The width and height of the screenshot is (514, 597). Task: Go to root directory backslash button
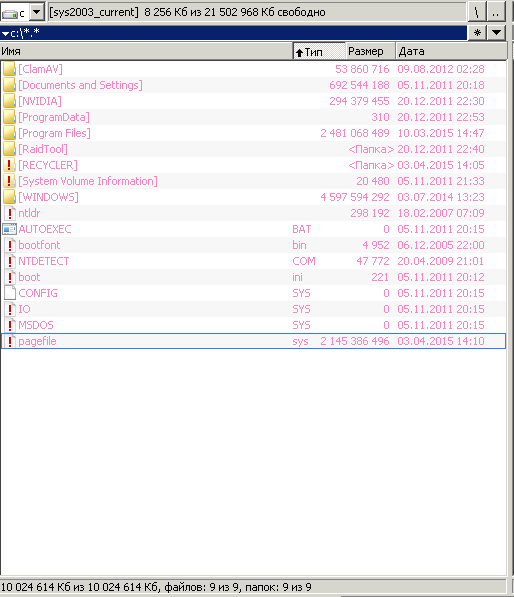pyautogui.click(x=476, y=12)
